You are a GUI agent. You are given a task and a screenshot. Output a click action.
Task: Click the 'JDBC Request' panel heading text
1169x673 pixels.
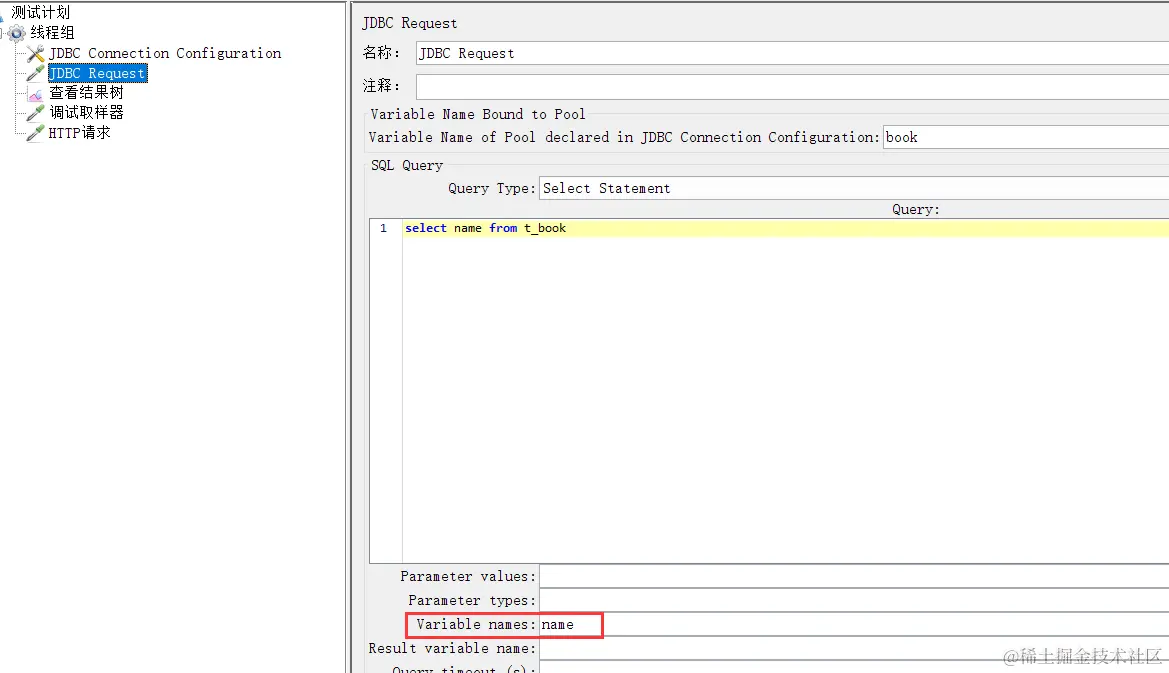pyautogui.click(x=409, y=23)
